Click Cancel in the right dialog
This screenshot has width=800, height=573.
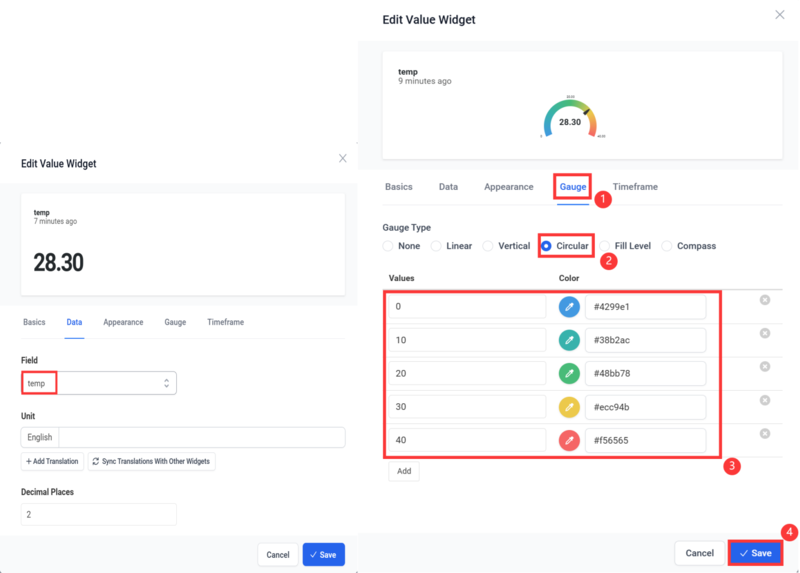699,553
